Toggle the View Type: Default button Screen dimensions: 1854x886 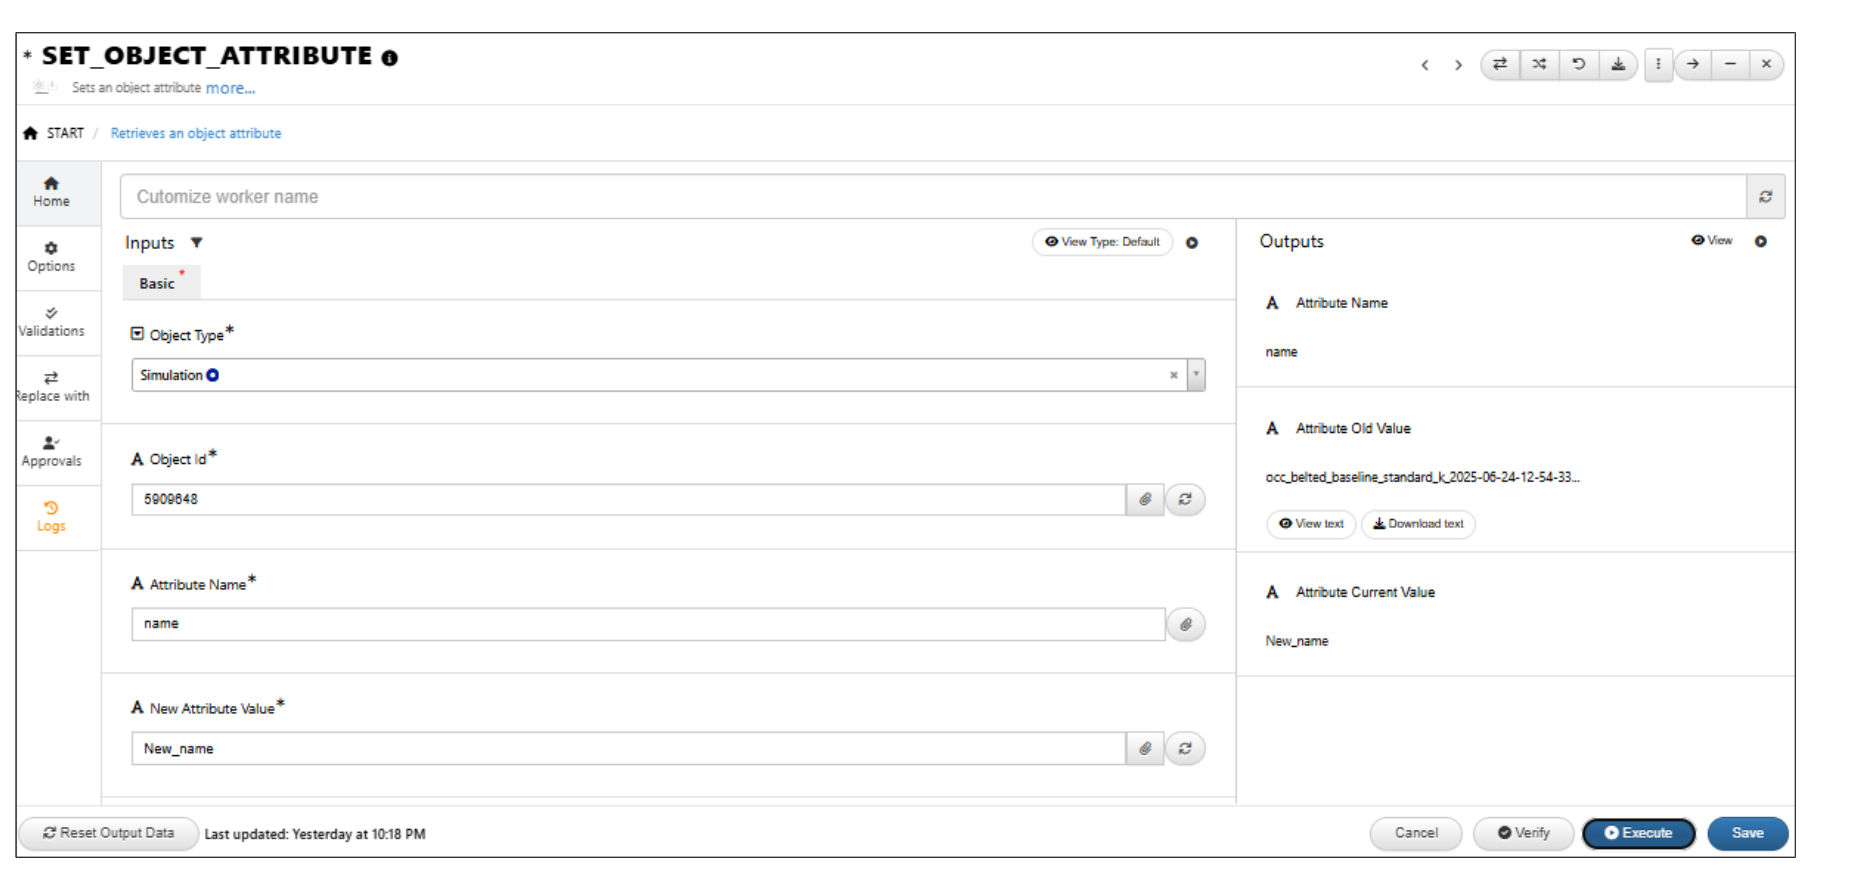tap(1102, 242)
